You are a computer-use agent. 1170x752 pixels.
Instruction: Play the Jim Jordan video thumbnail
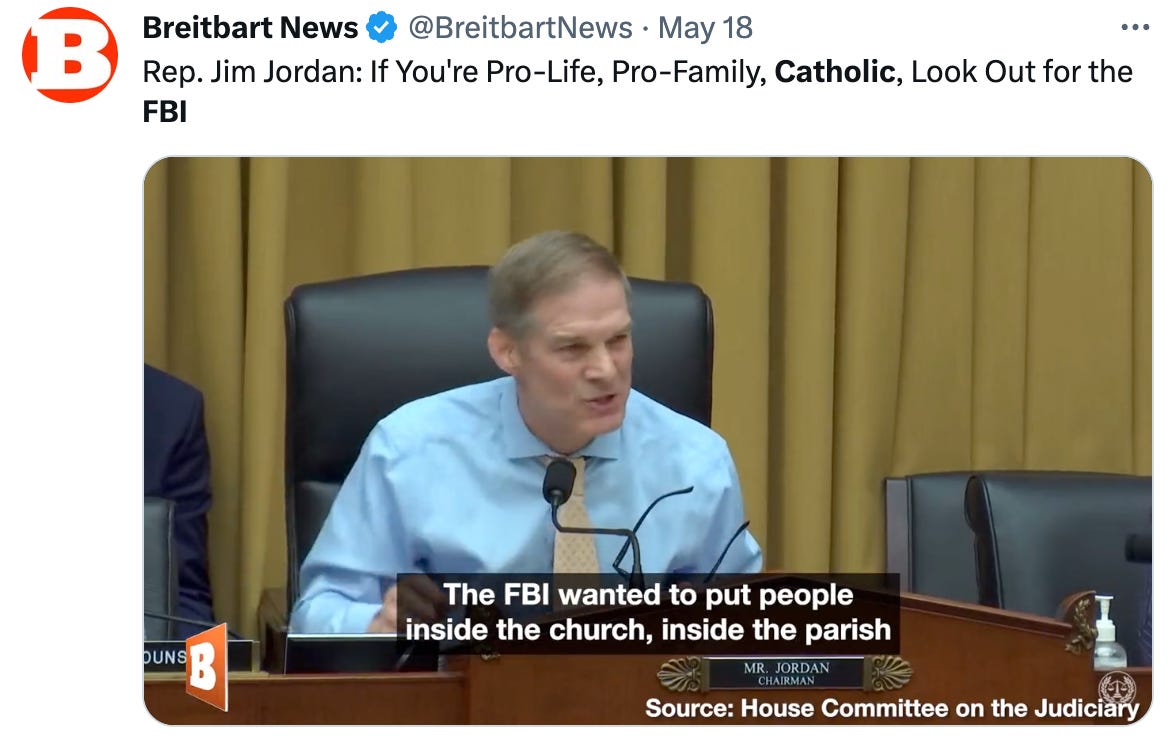pyautogui.click(x=648, y=440)
